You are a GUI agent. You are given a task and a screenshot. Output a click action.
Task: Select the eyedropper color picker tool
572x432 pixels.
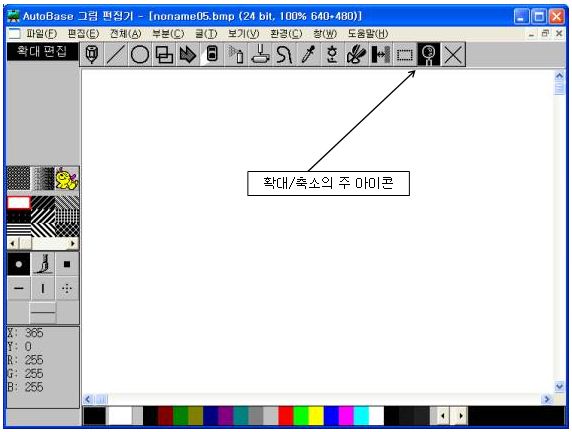(x=309, y=54)
